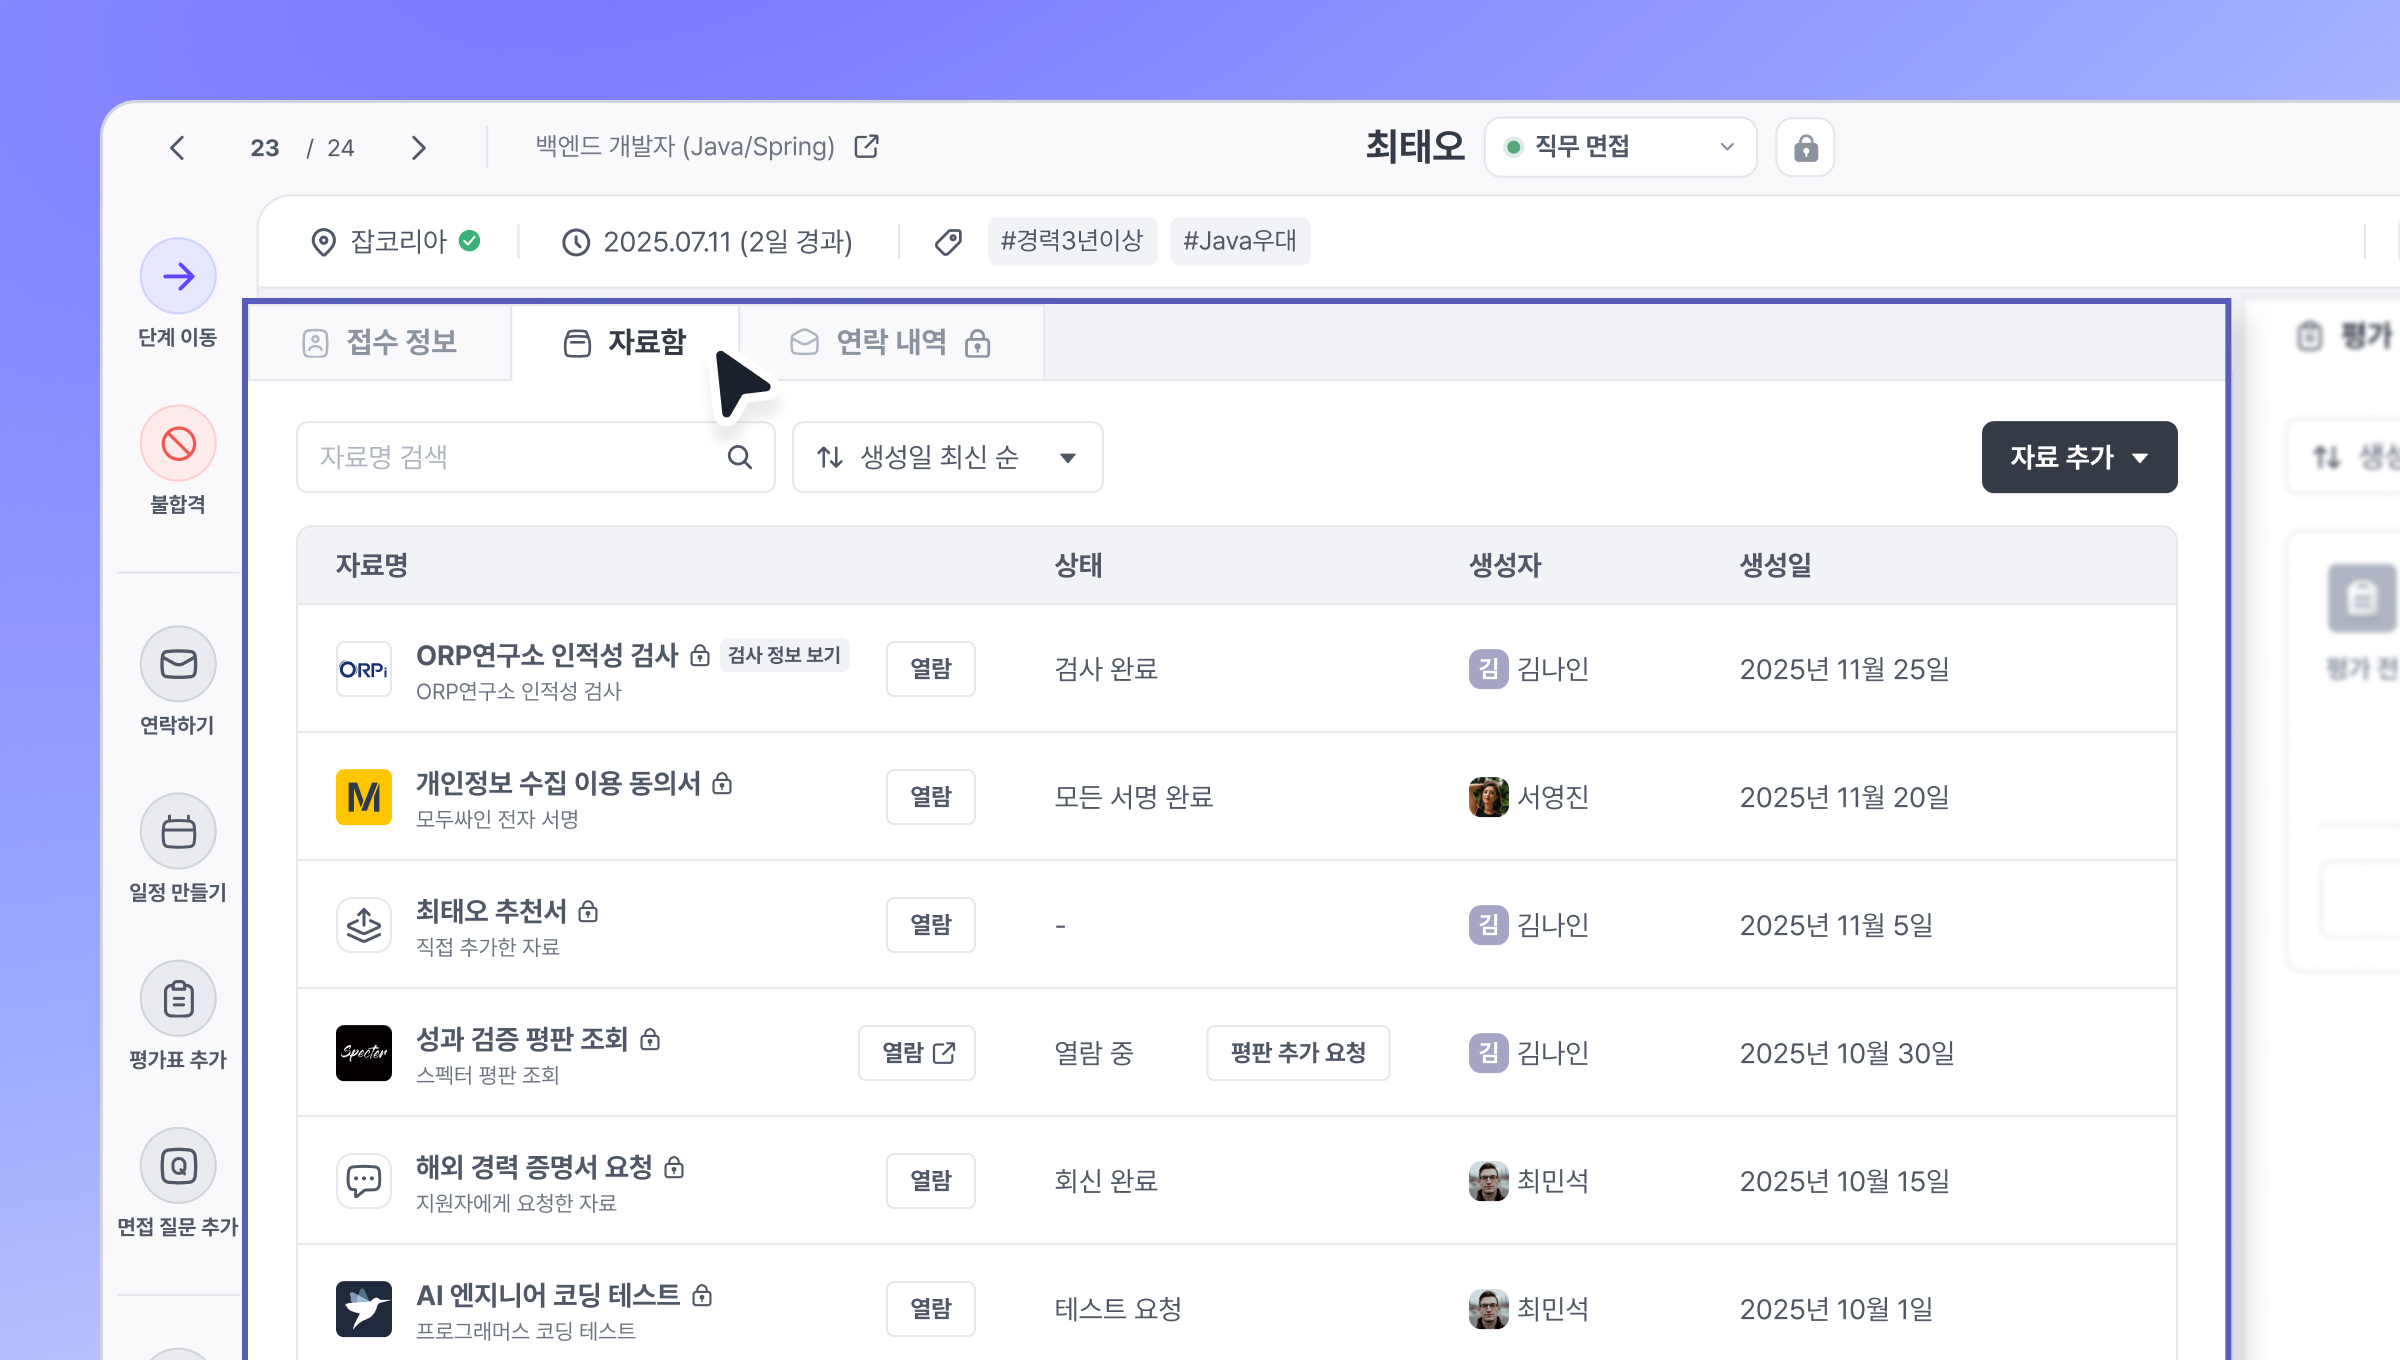Expand the 직무 면접 stage dropdown

1620,147
